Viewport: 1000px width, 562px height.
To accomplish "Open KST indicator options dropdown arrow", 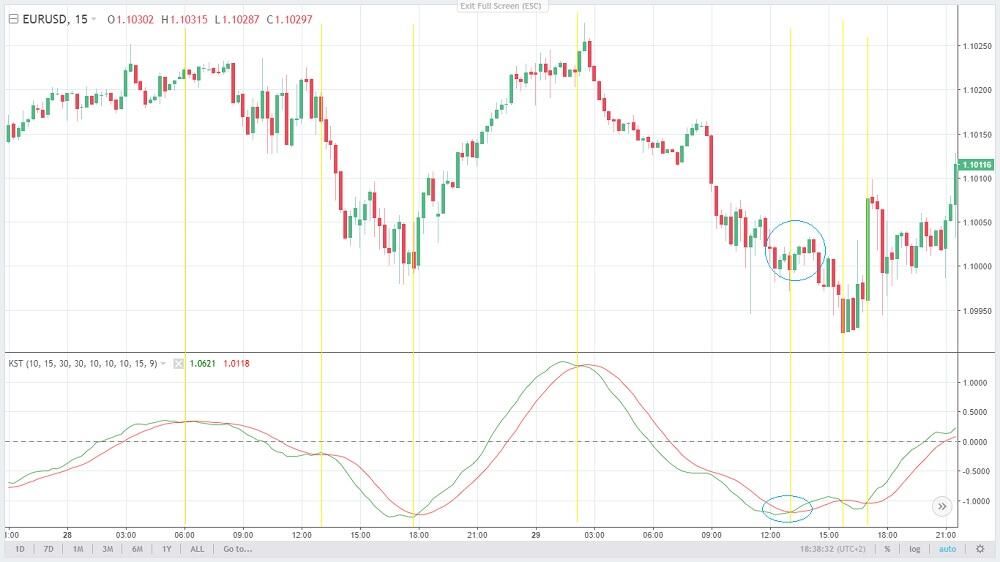I will [x=164, y=363].
